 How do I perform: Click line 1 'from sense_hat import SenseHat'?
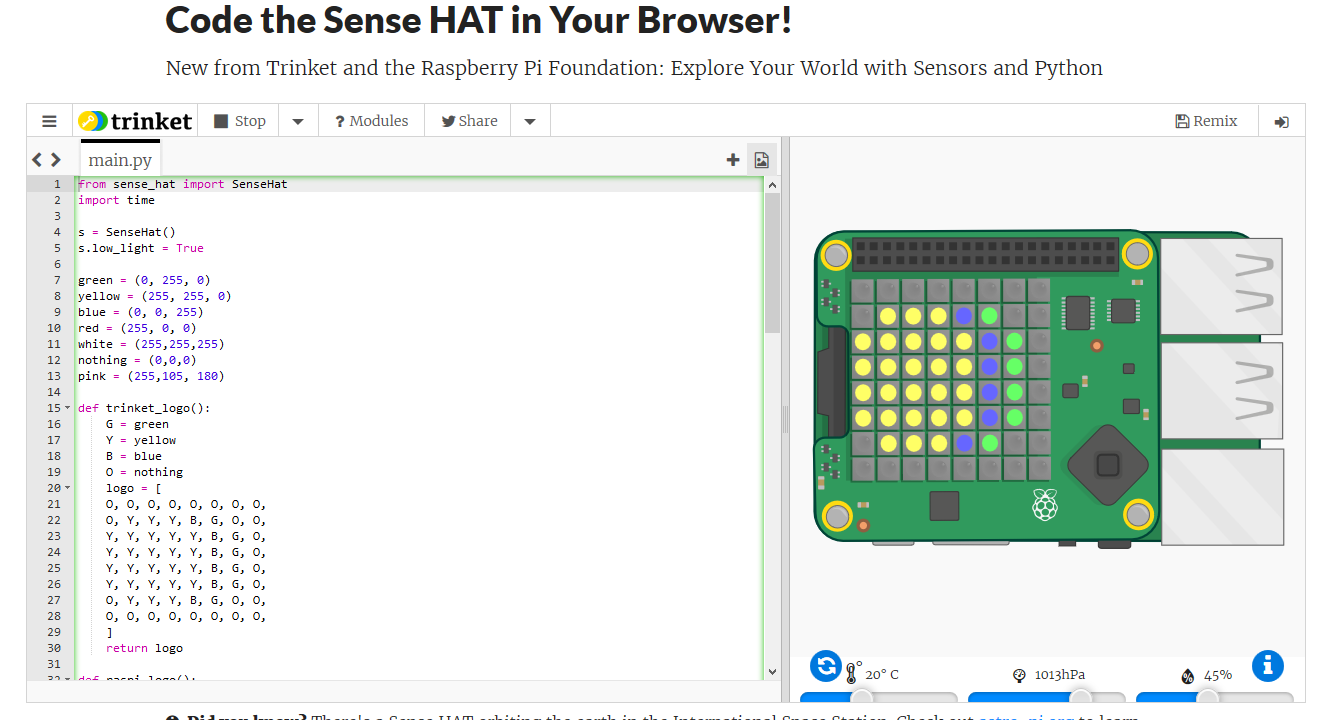tap(183, 184)
